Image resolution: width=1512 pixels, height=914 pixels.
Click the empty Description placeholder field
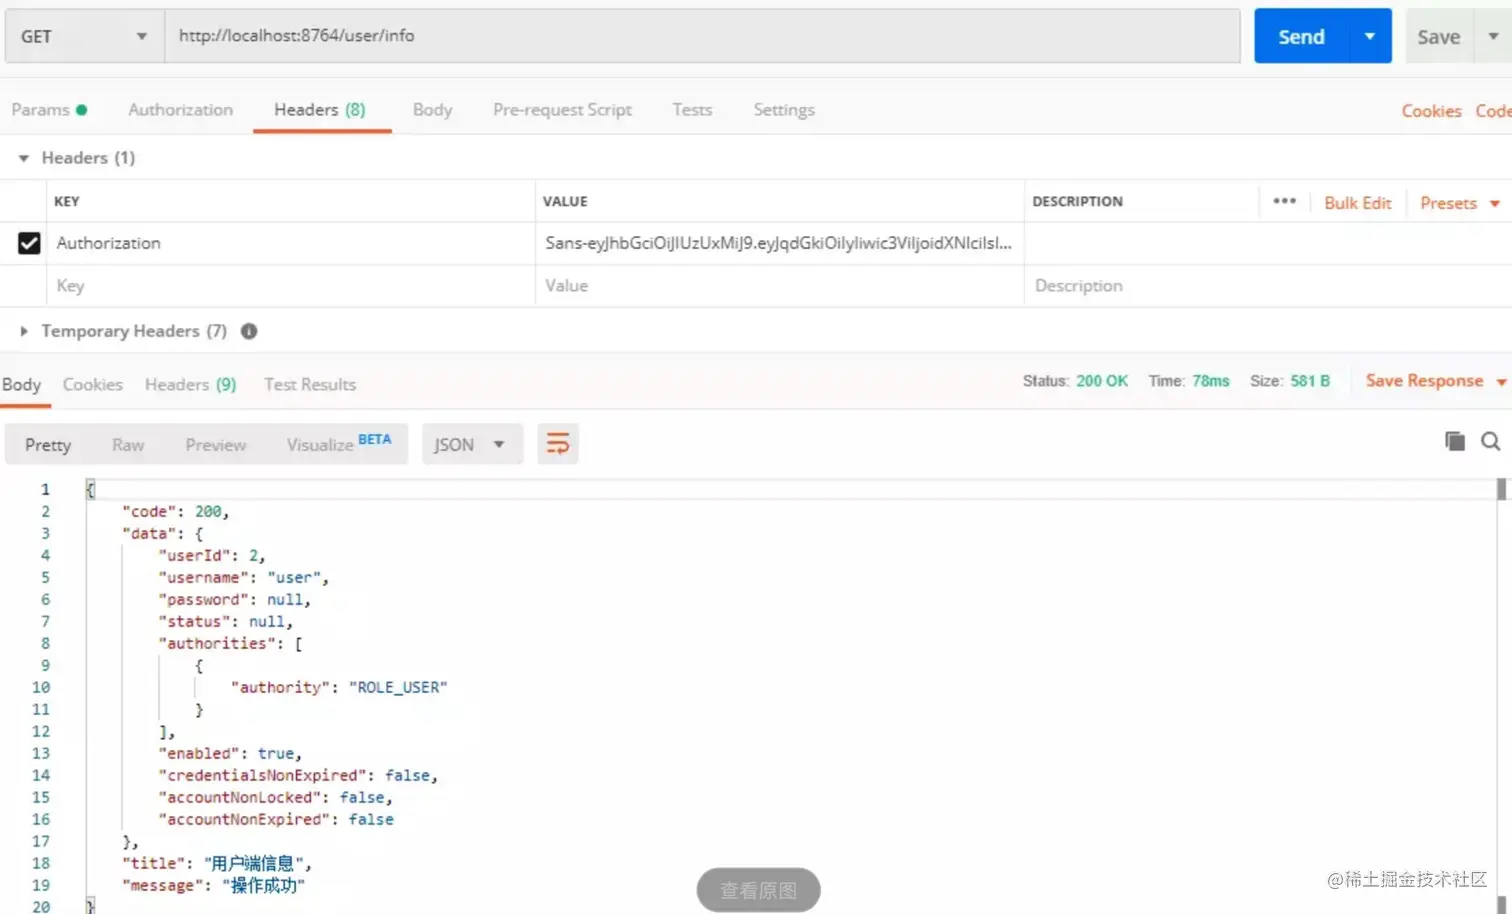[x=1268, y=286]
